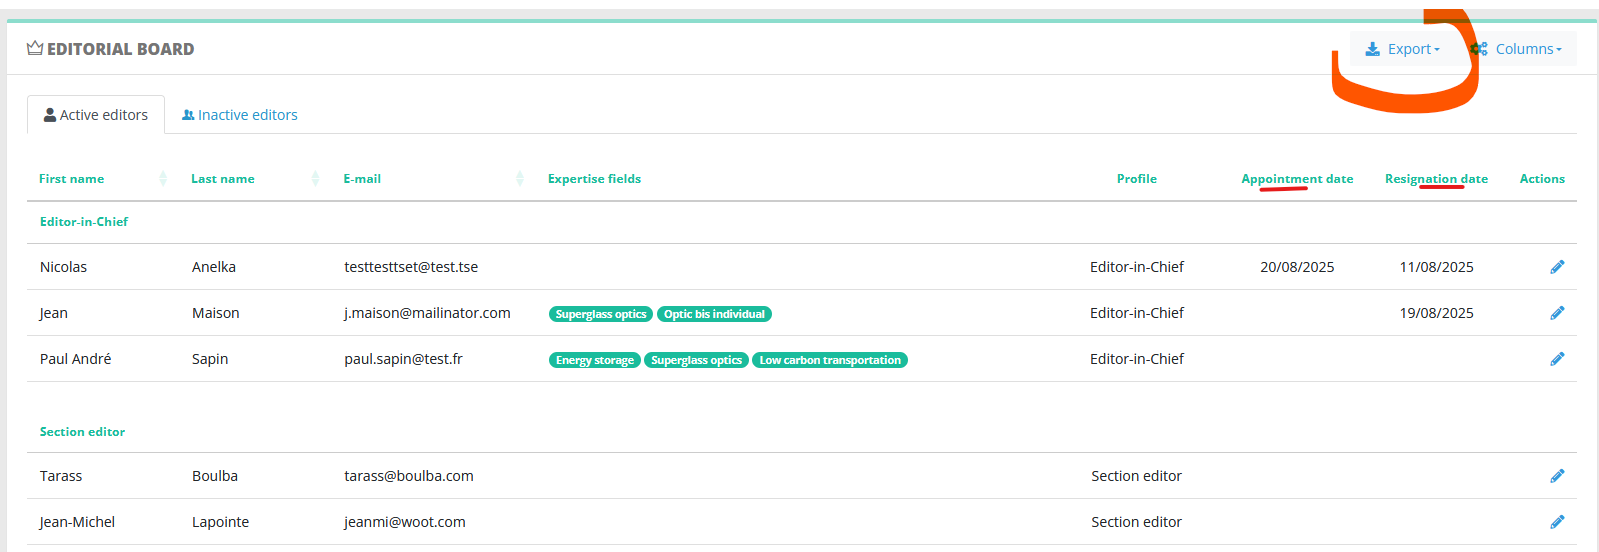Switch to the Inactive editors tab
Screen dimensions: 1599x552
(x=240, y=115)
